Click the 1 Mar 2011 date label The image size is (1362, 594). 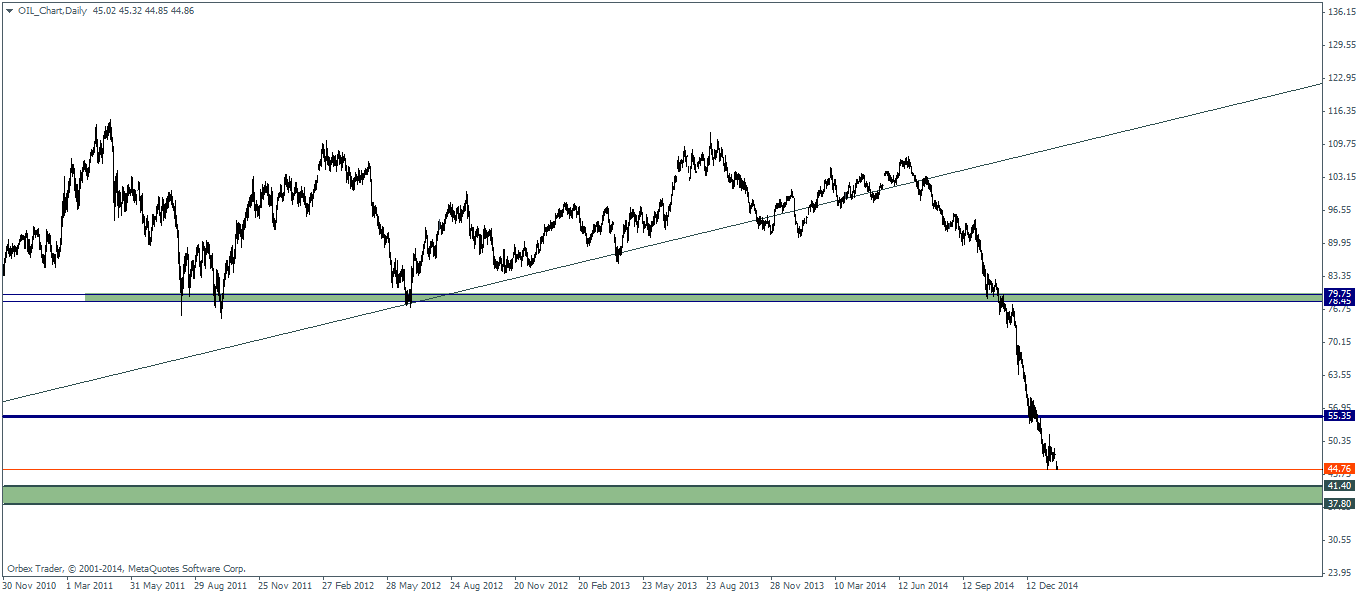pos(90,585)
